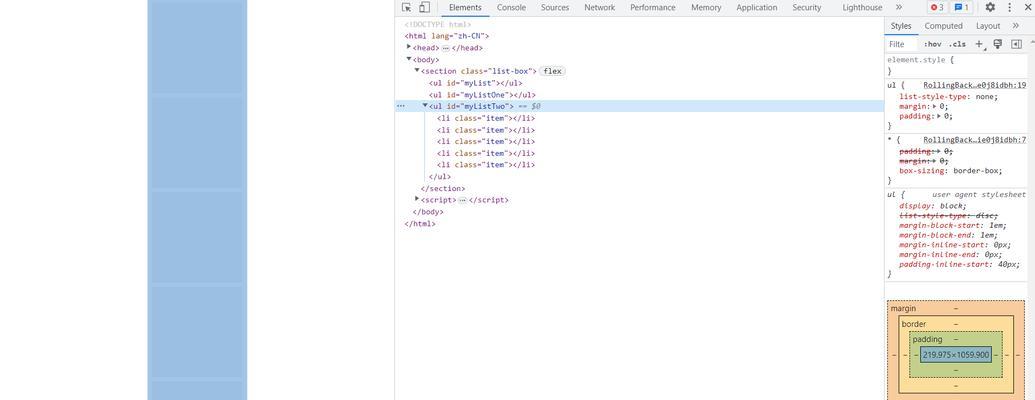
Task: Select the closing </section> tag line
Action: [x=443, y=189]
